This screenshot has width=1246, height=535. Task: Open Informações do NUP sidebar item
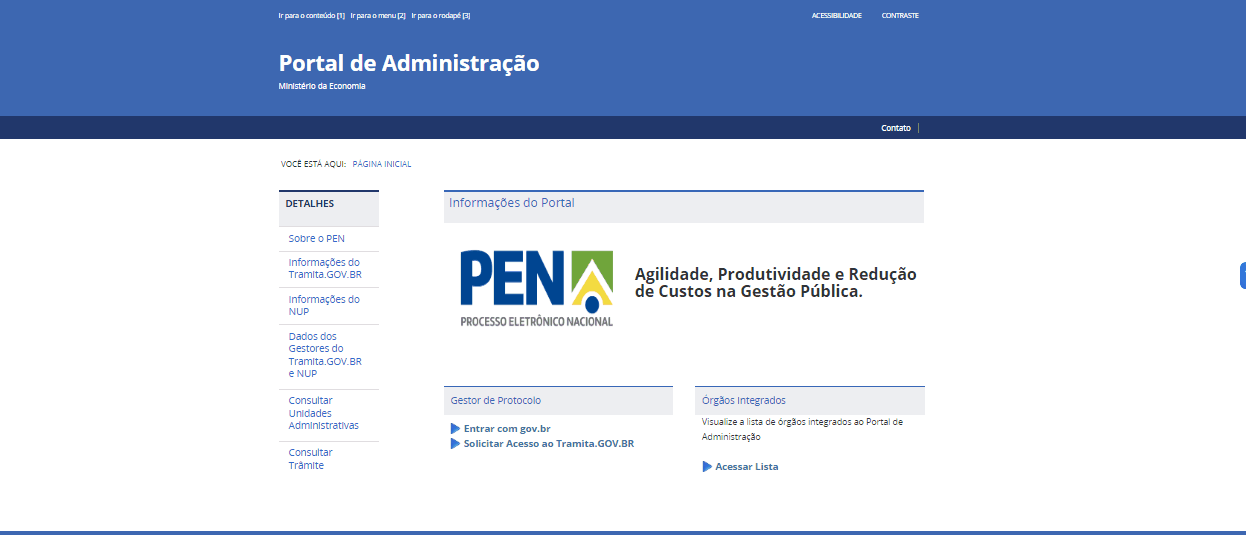[x=324, y=305]
